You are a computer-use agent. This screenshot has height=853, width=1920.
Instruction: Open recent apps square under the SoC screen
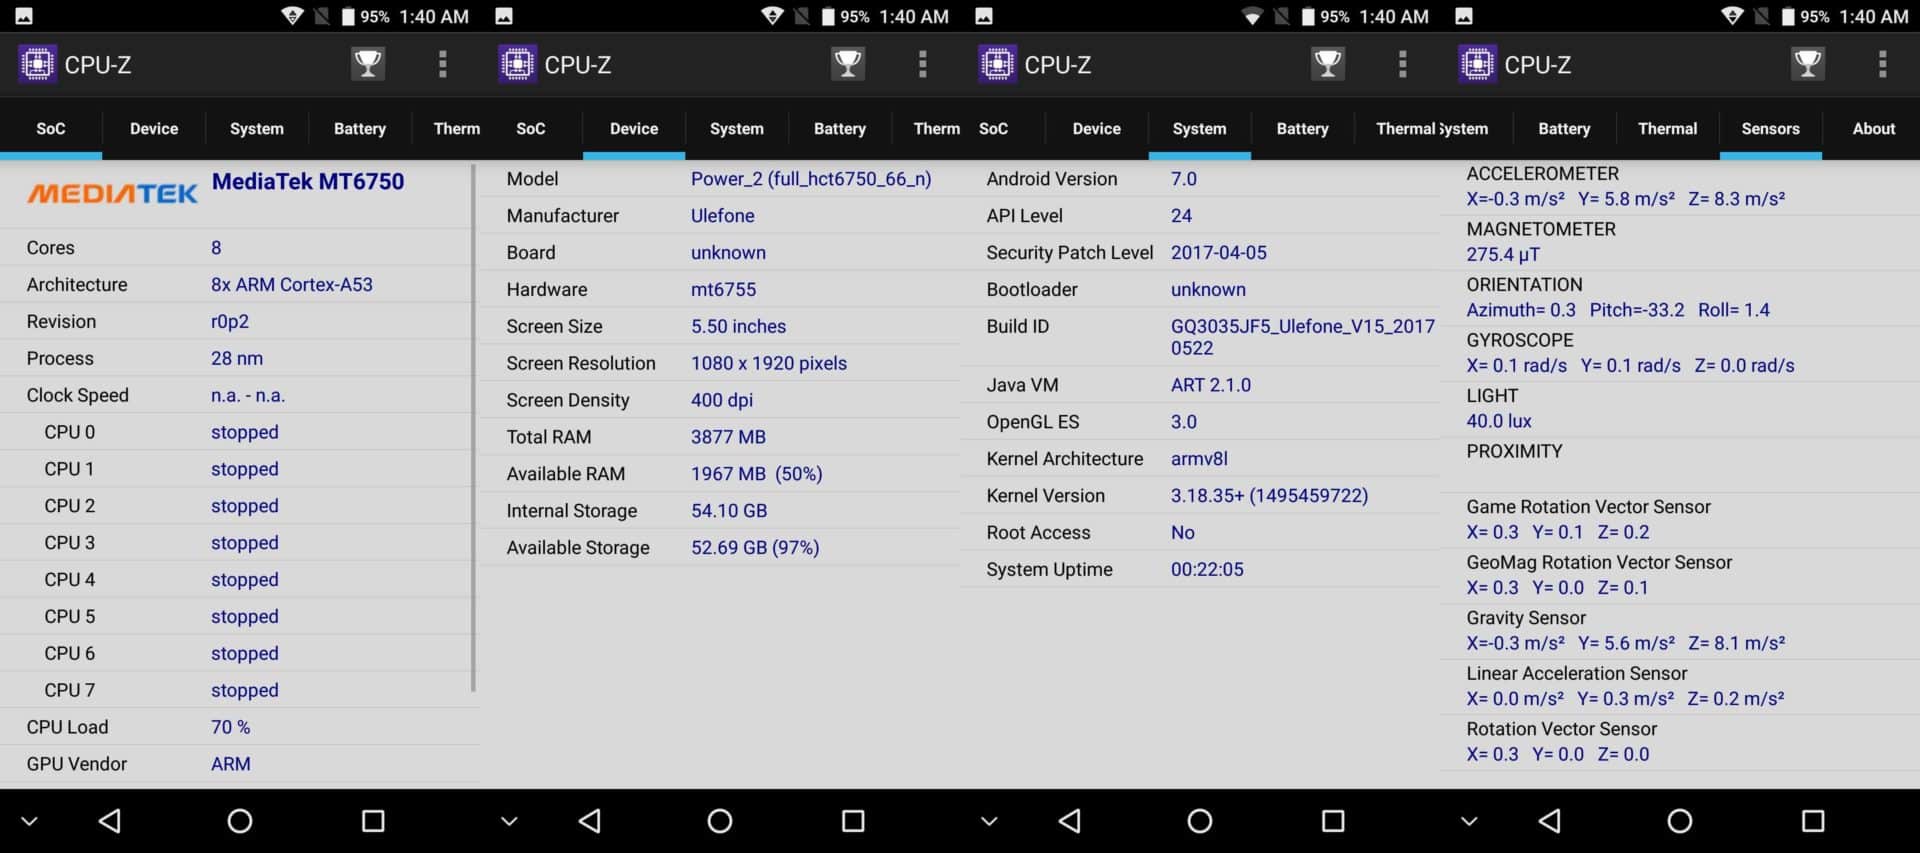[x=373, y=821]
